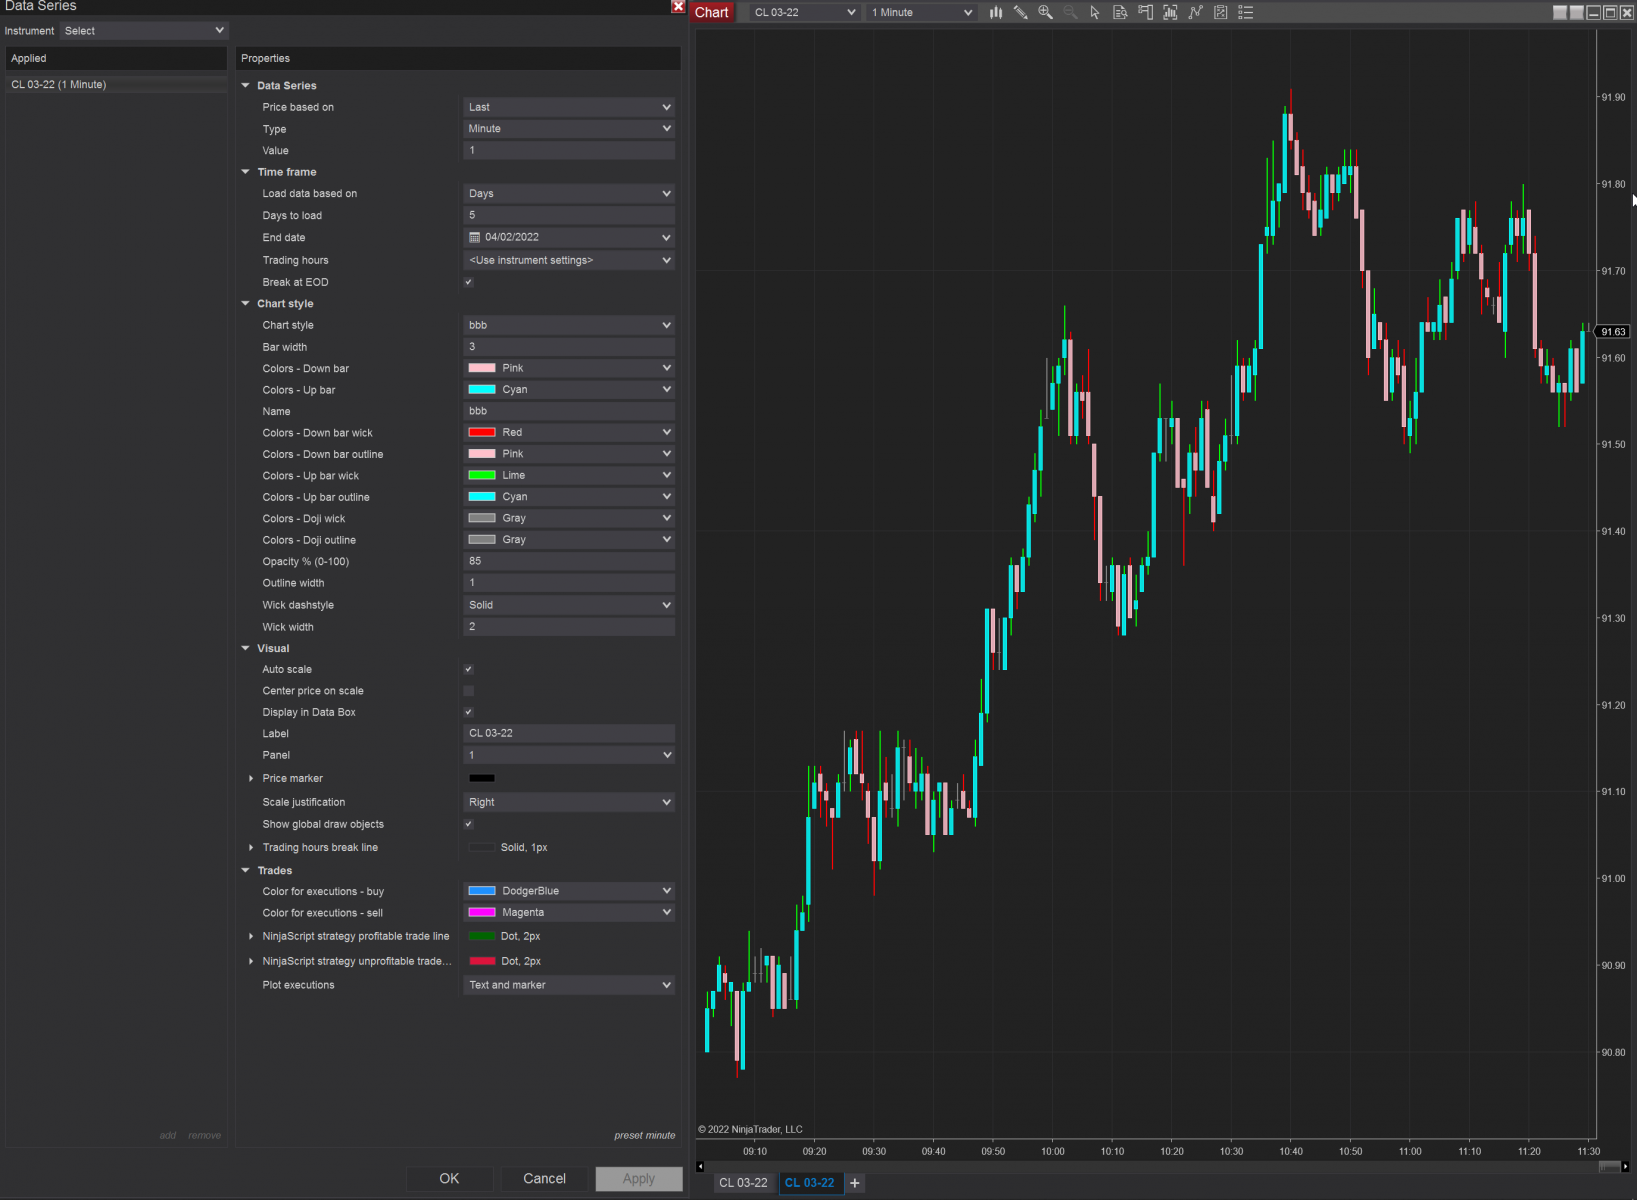Open the Scale justification dropdown

(x=569, y=802)
